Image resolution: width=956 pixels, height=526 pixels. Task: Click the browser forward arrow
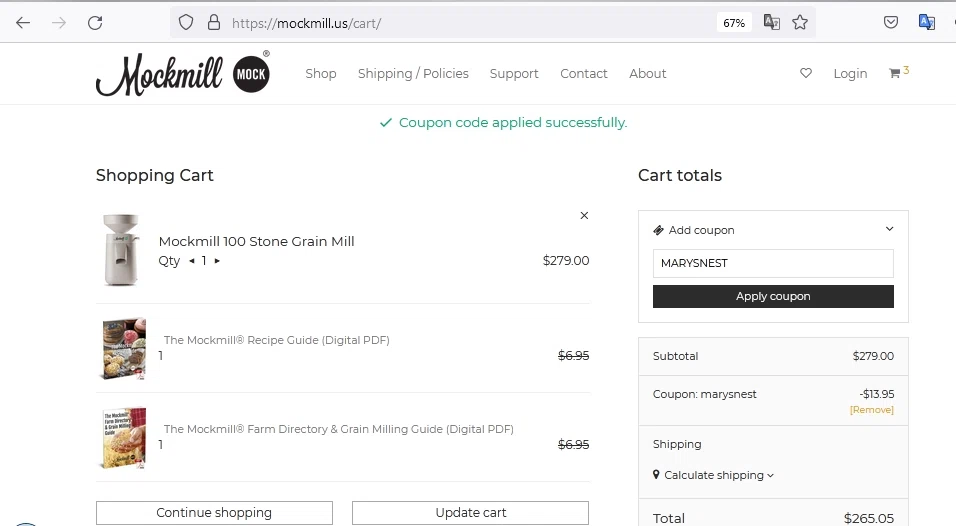[x=59, y=23]
